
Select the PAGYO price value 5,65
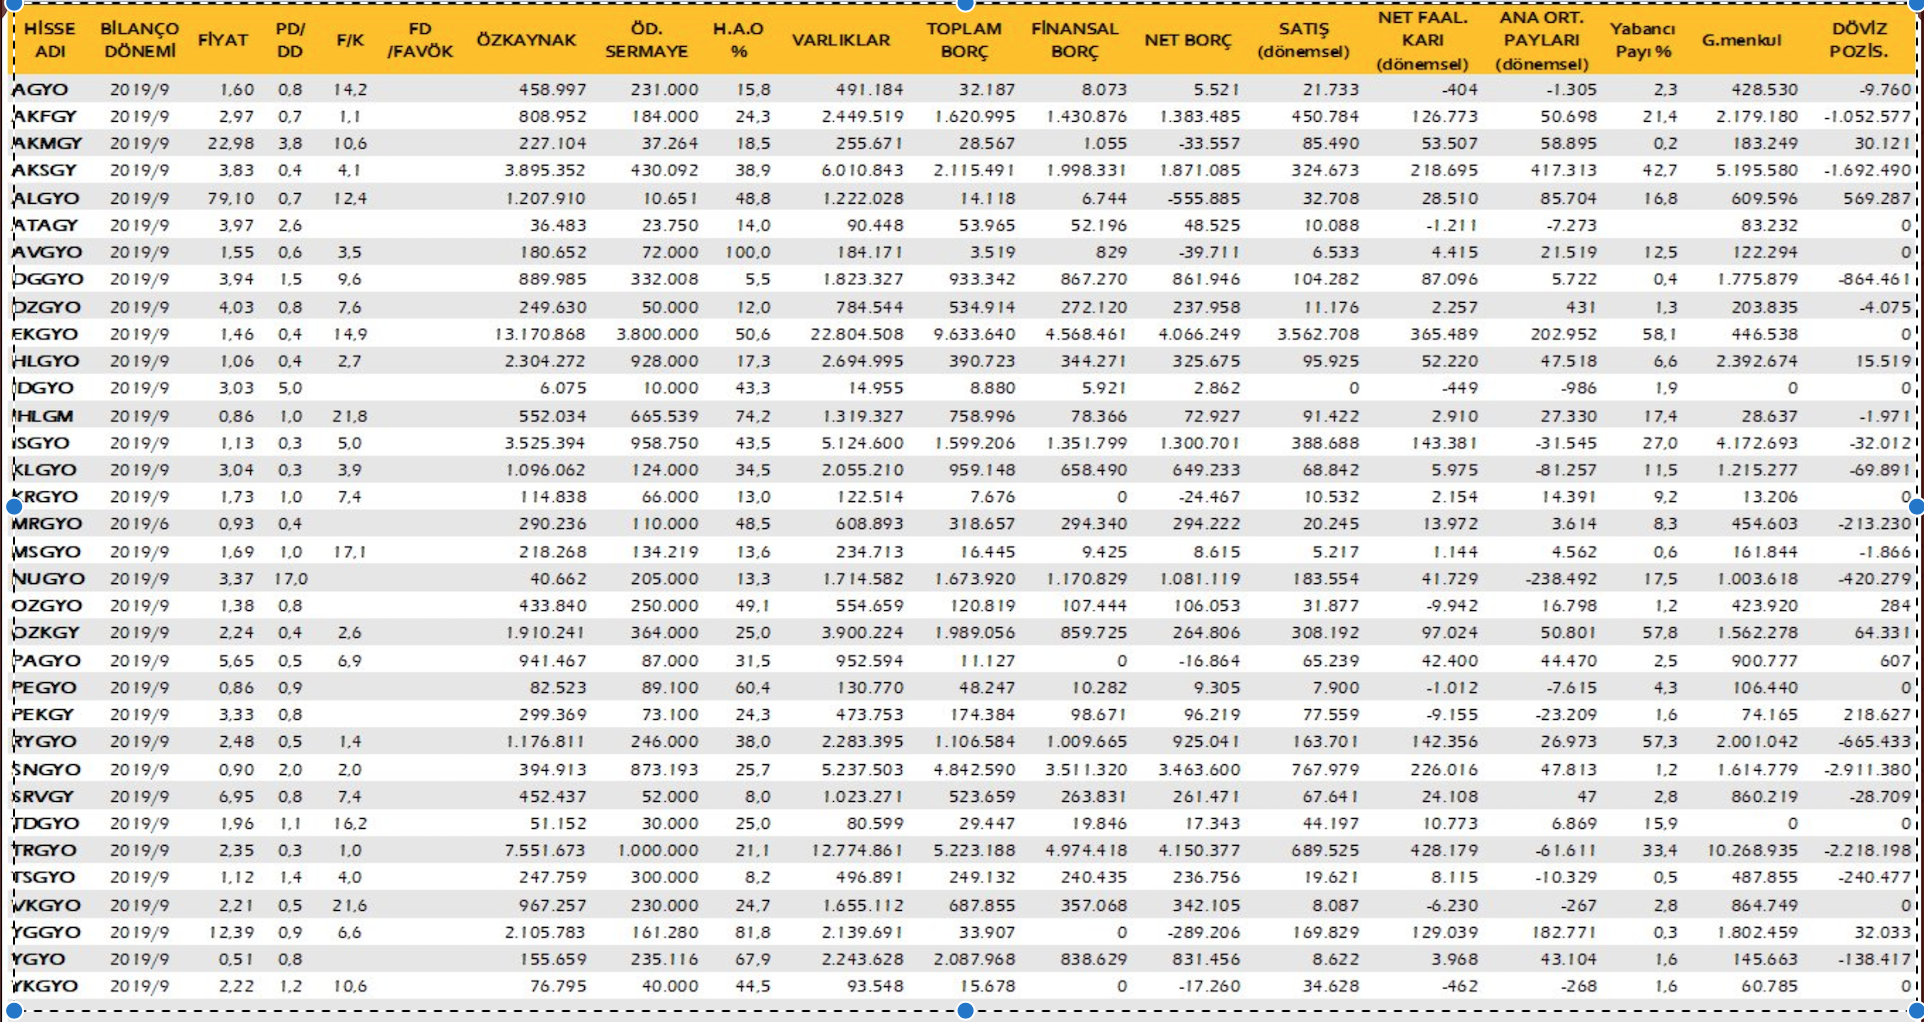tap(236, 661)
